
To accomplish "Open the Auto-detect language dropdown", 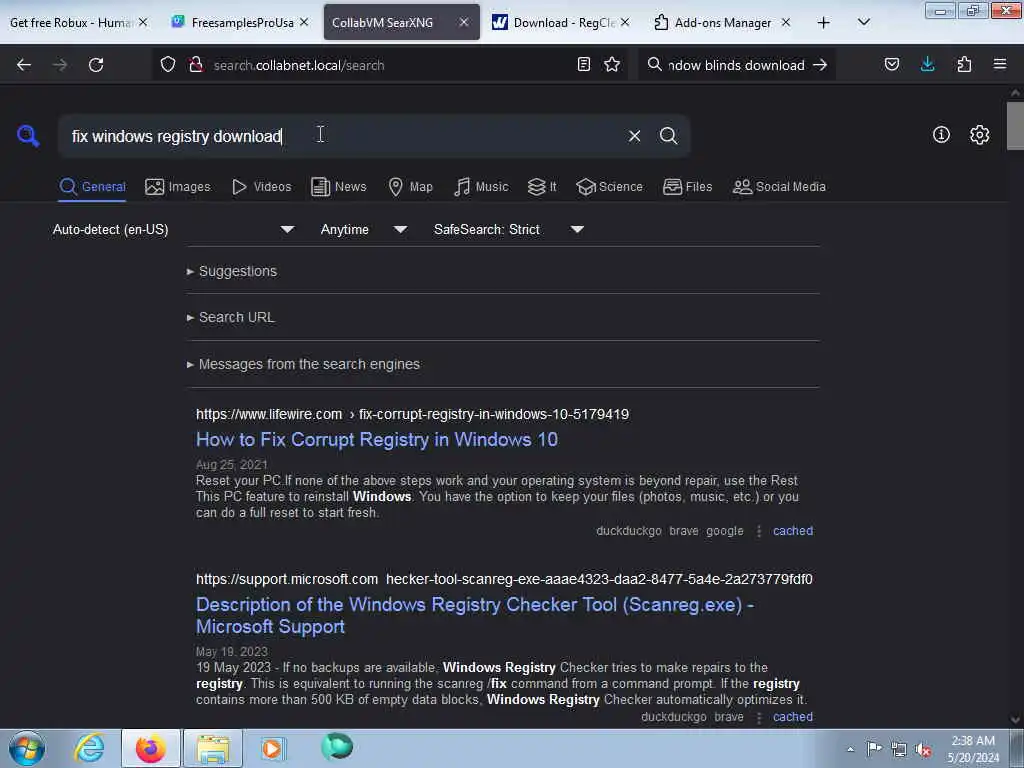I will click(x=173, y=229).
